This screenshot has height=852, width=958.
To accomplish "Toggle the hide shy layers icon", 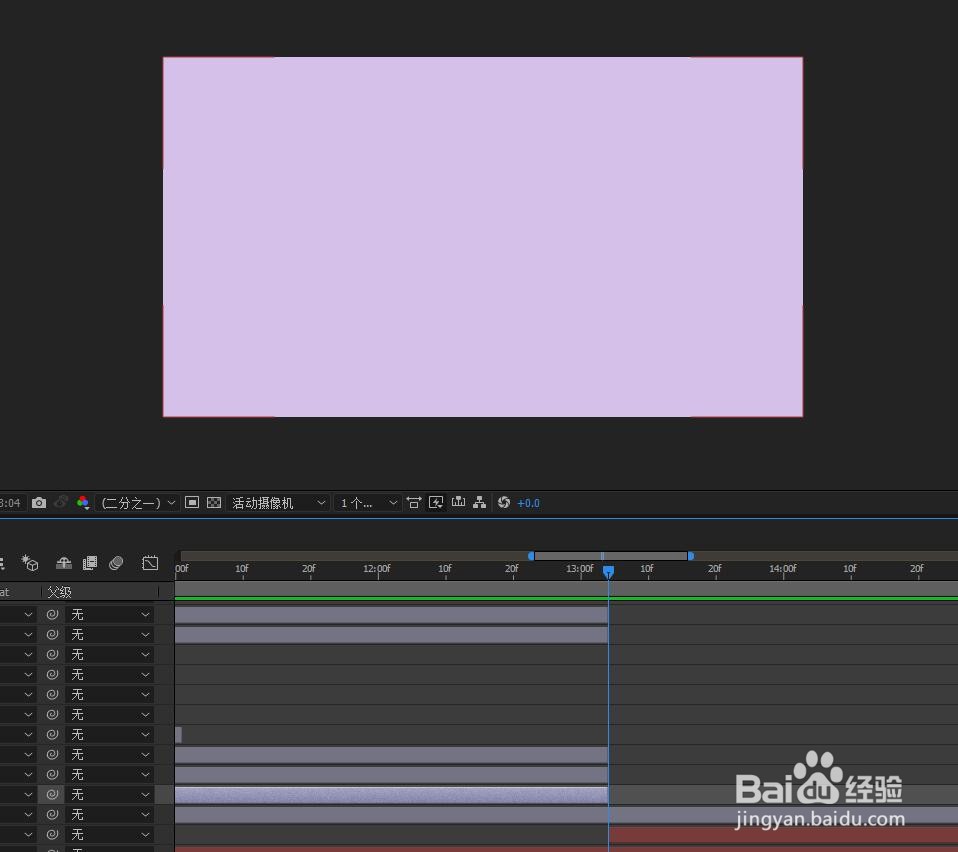I will tap(64, 563).
